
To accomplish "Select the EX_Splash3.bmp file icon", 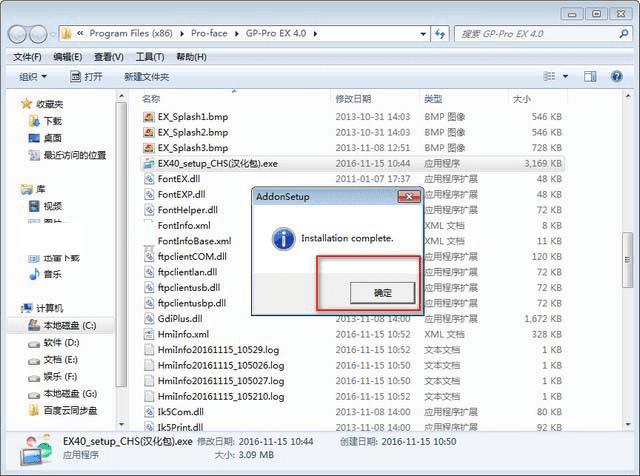I will tap(149, 148).
